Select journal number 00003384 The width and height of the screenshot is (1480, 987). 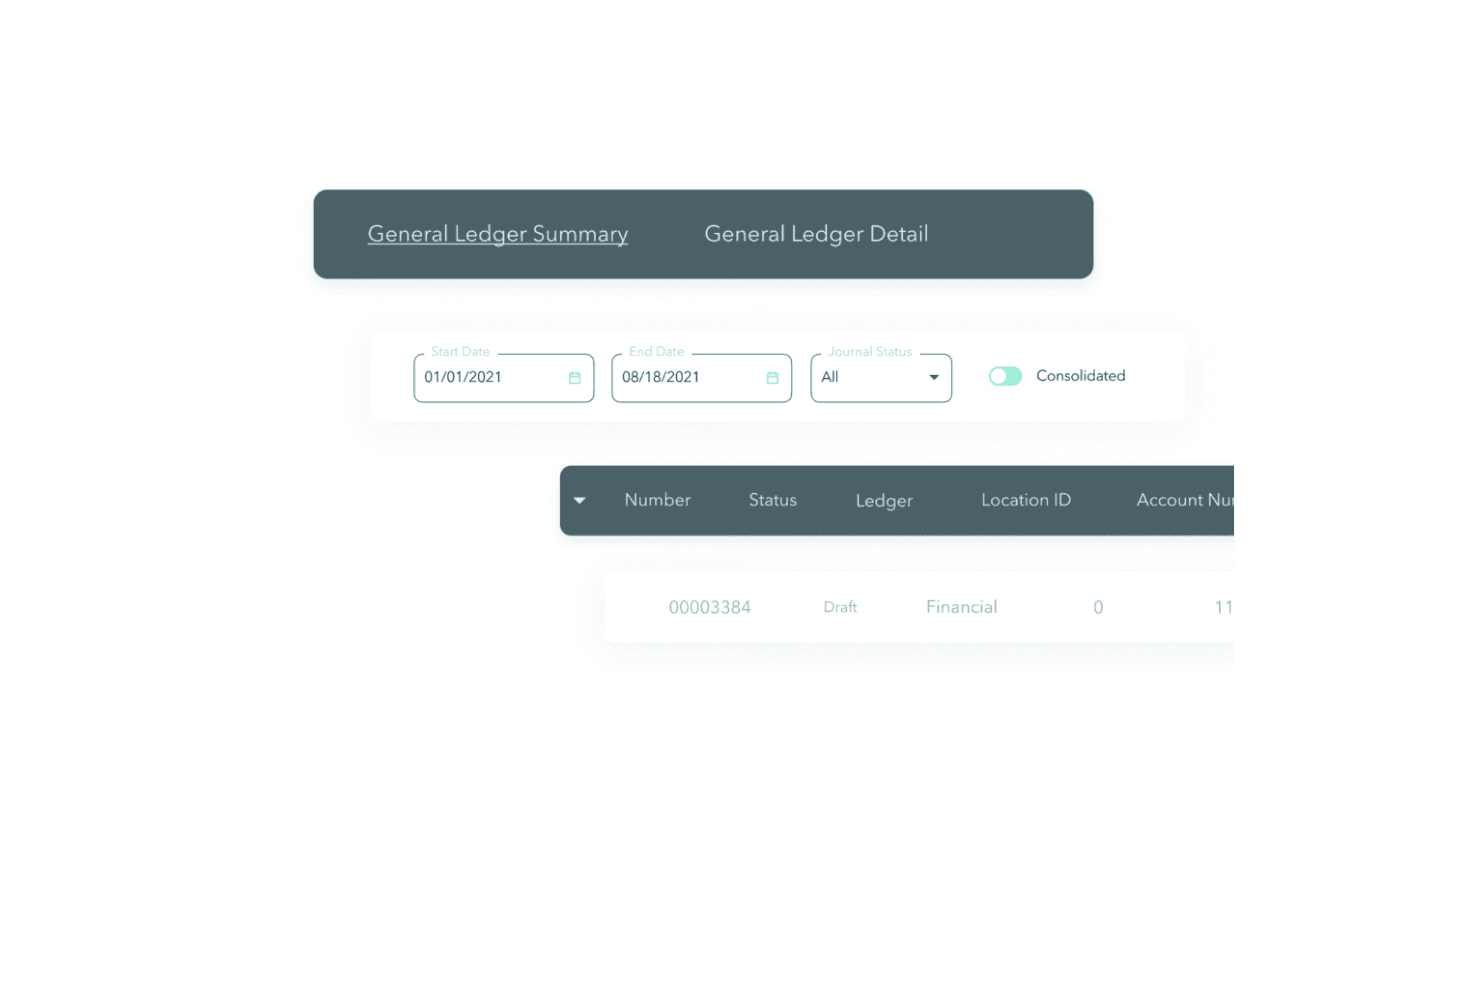coord(710,607)
